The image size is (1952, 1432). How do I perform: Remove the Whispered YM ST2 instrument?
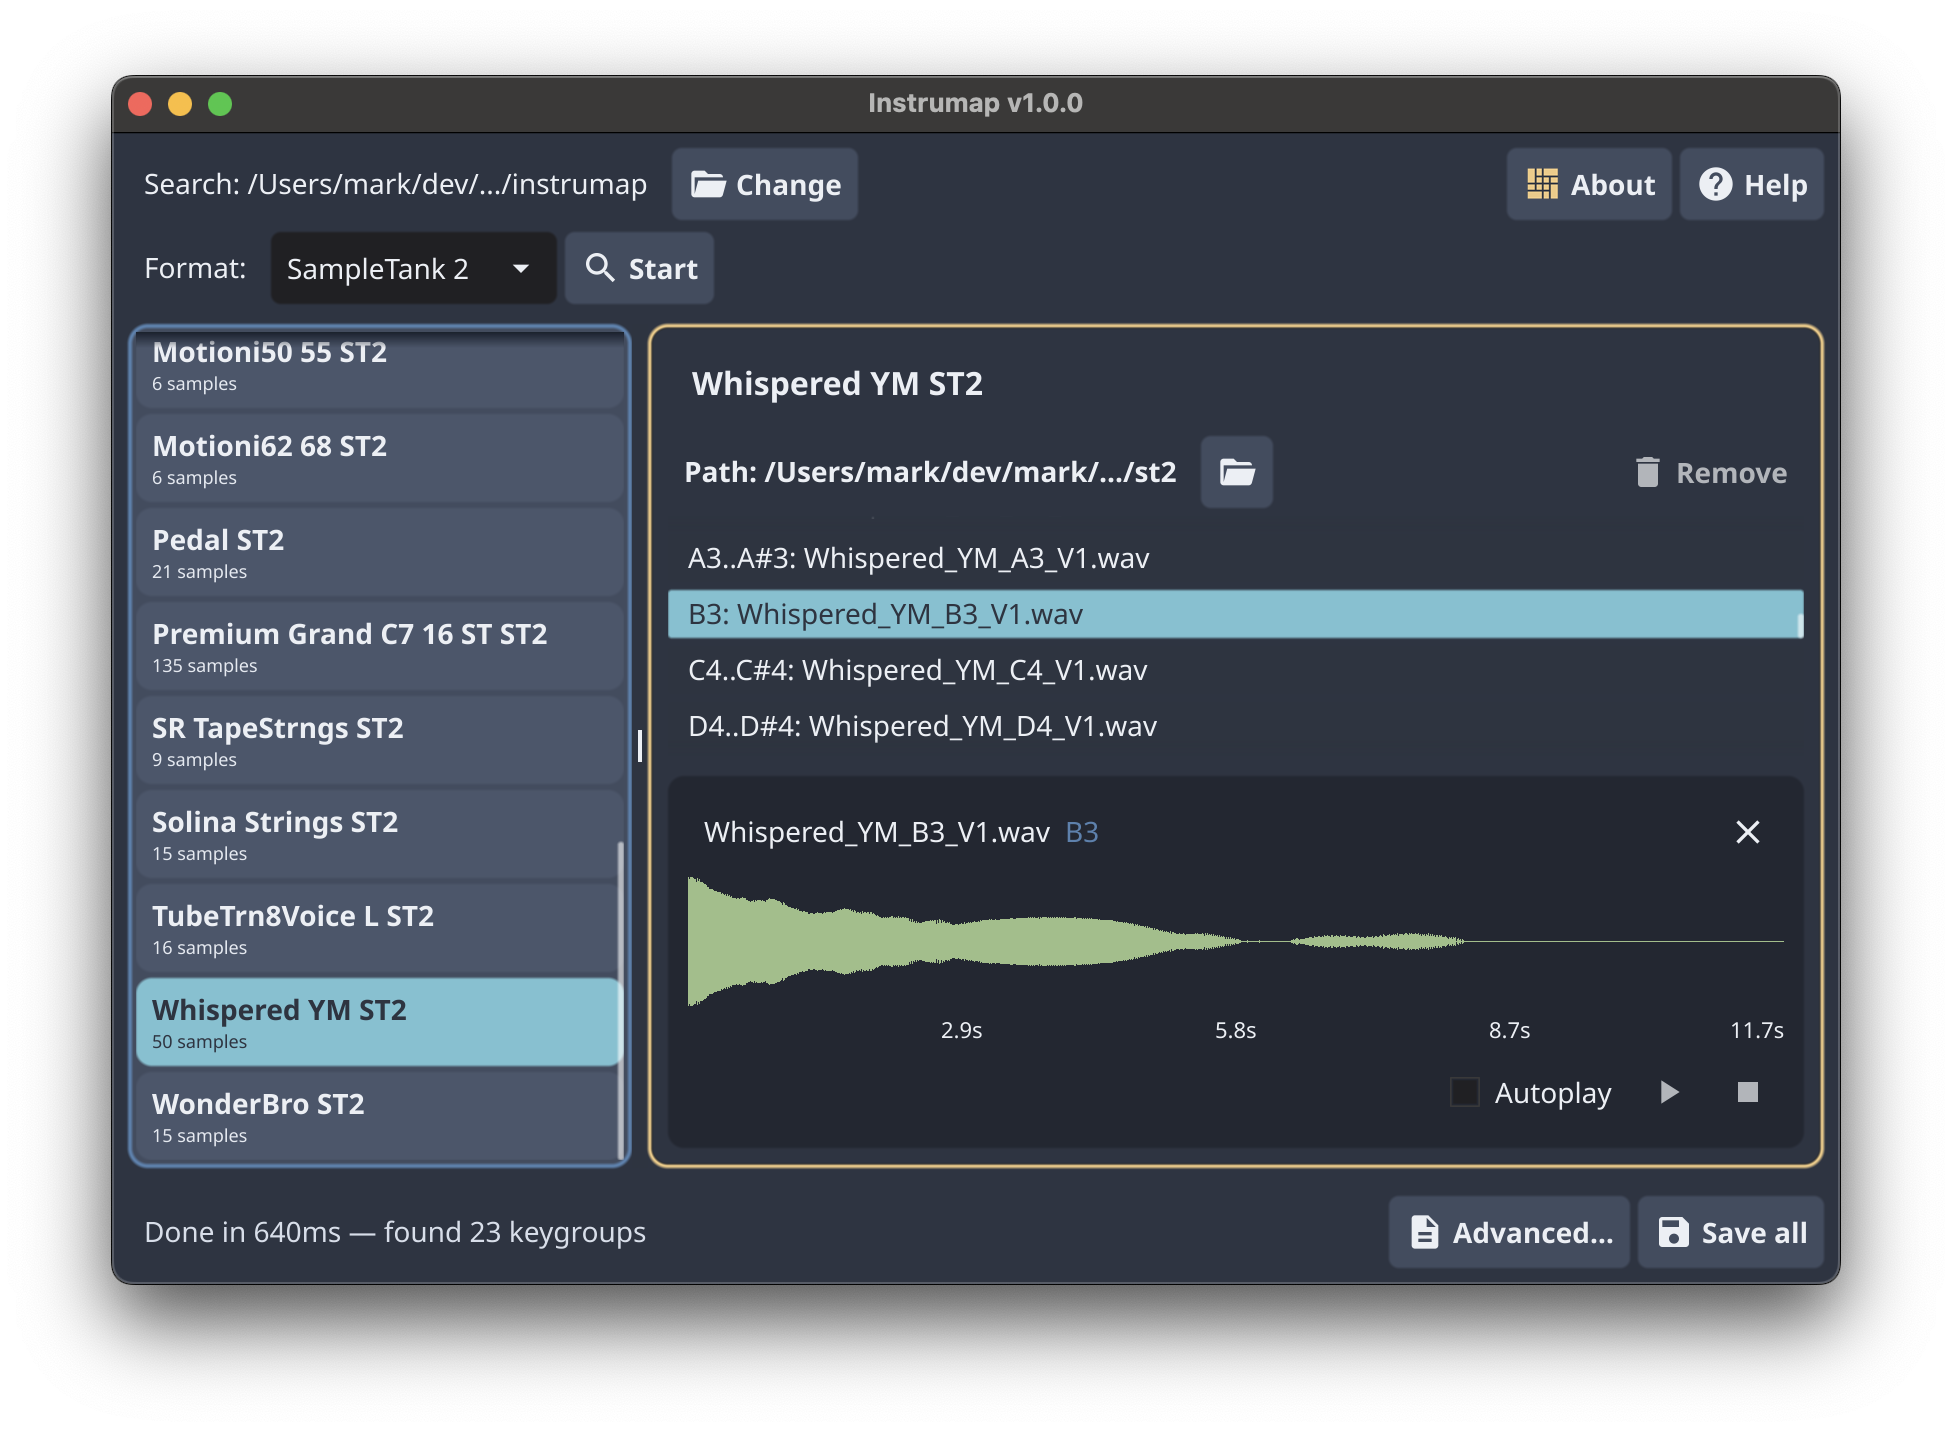coord(1711,473)
